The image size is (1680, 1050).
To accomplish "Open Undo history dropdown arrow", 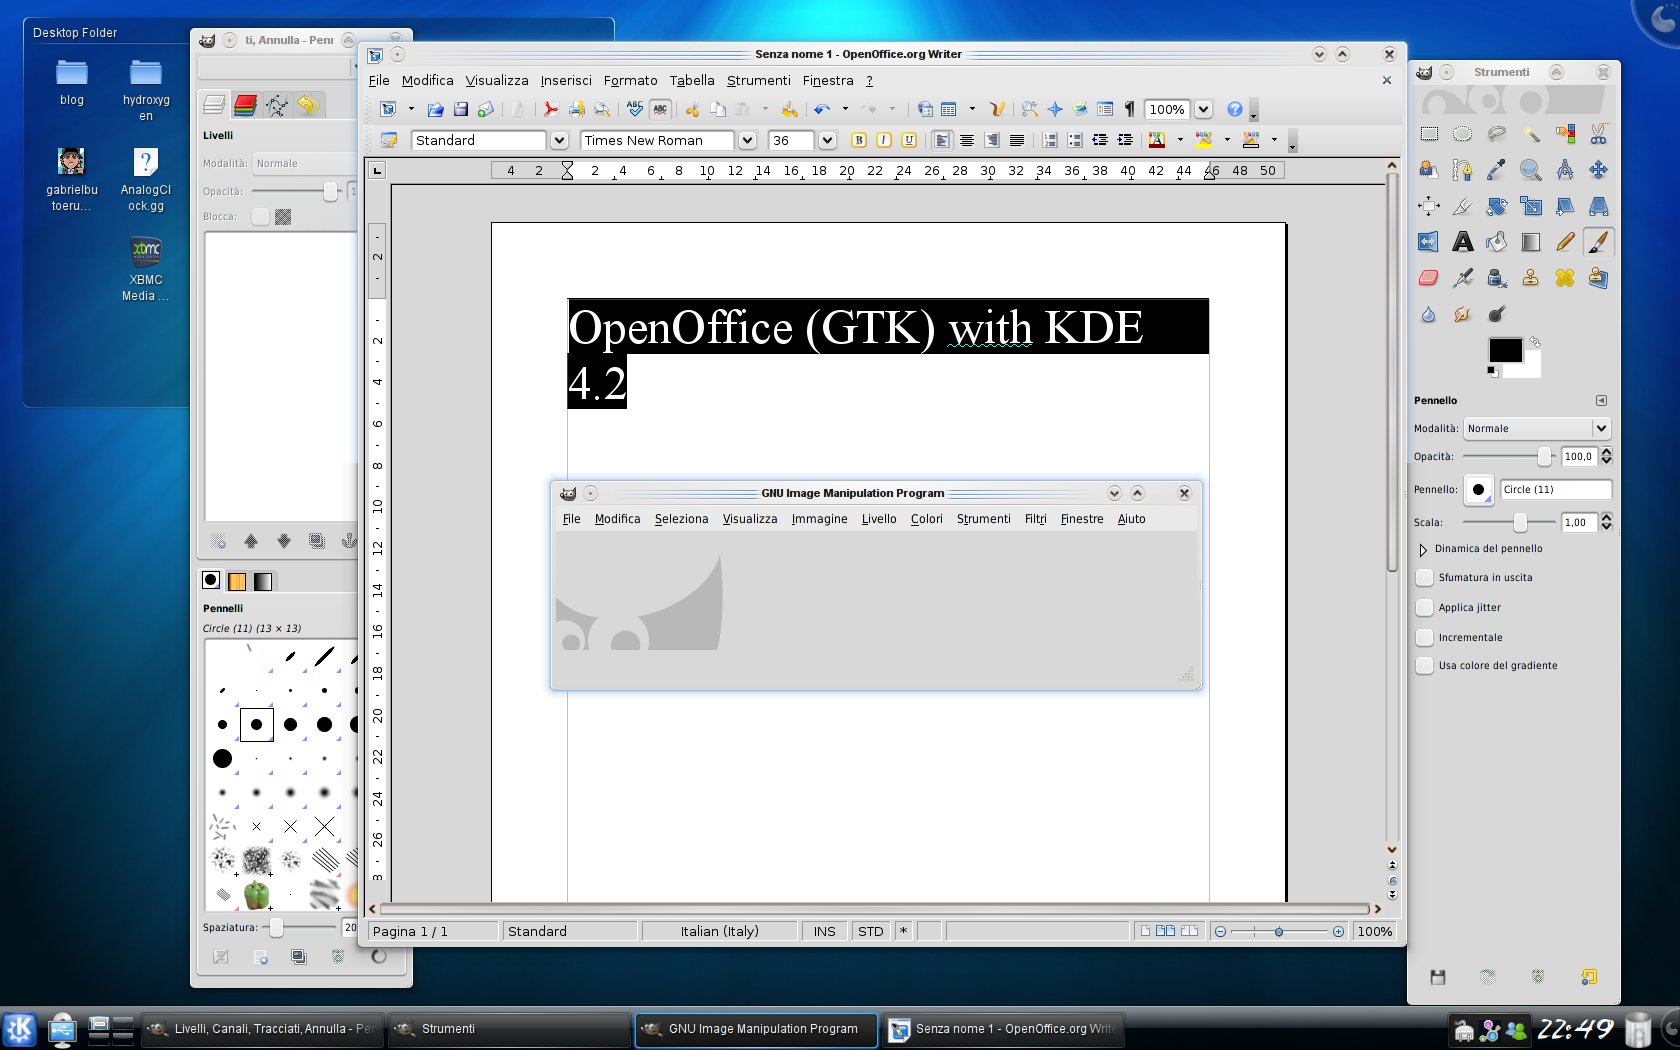I will (x=845, y=109).
